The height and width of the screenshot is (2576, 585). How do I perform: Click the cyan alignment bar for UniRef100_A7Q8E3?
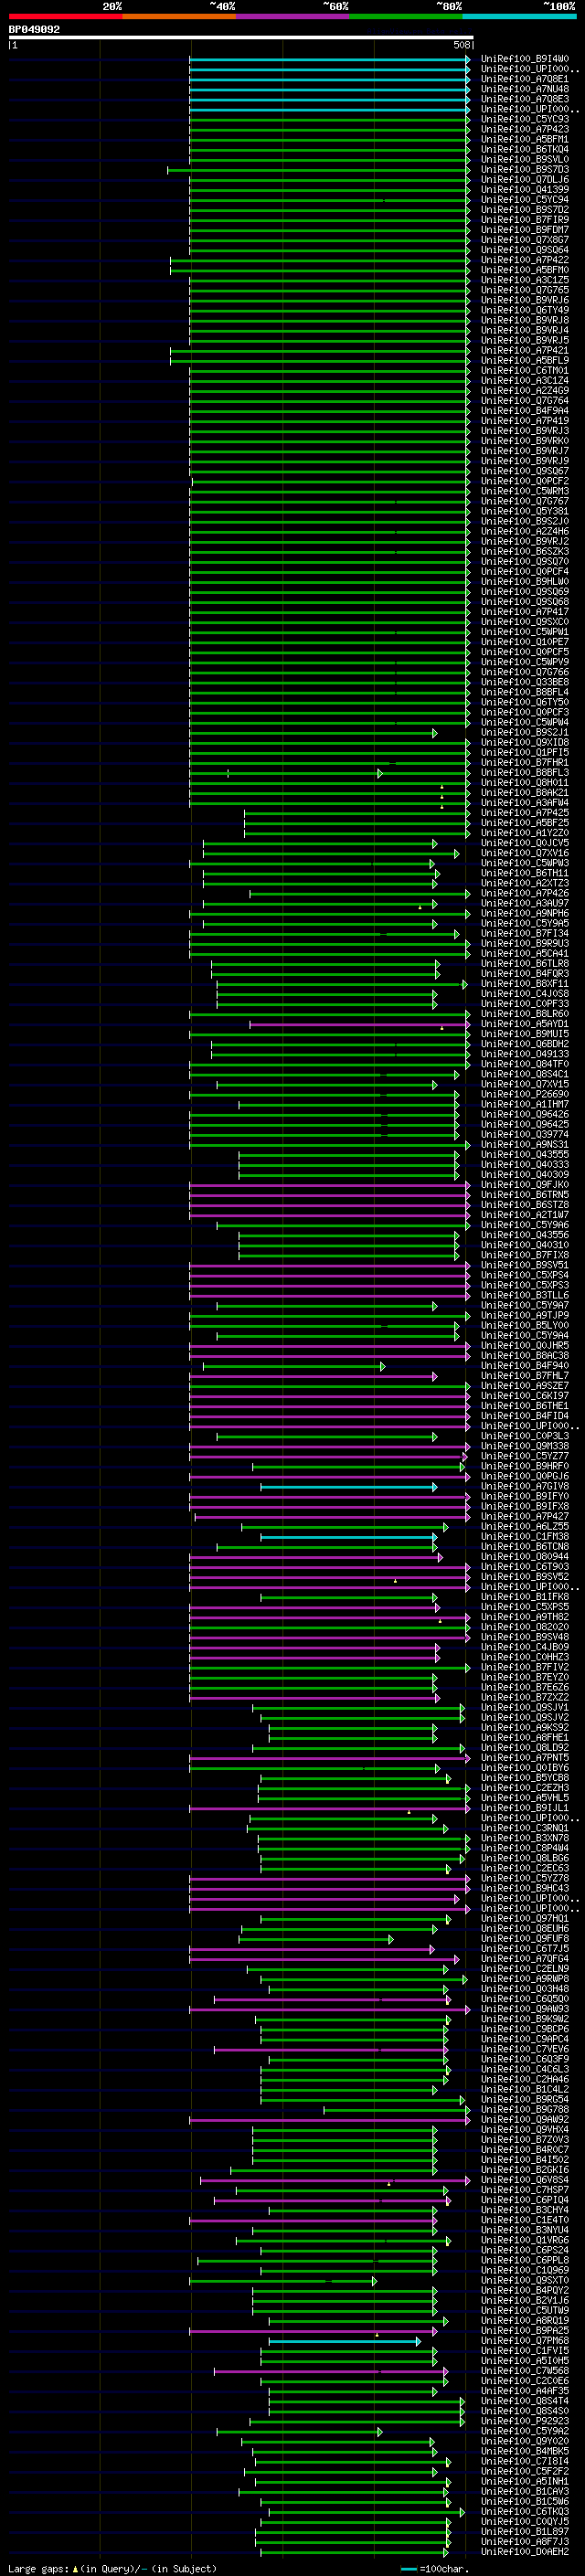tap(329, 99)
